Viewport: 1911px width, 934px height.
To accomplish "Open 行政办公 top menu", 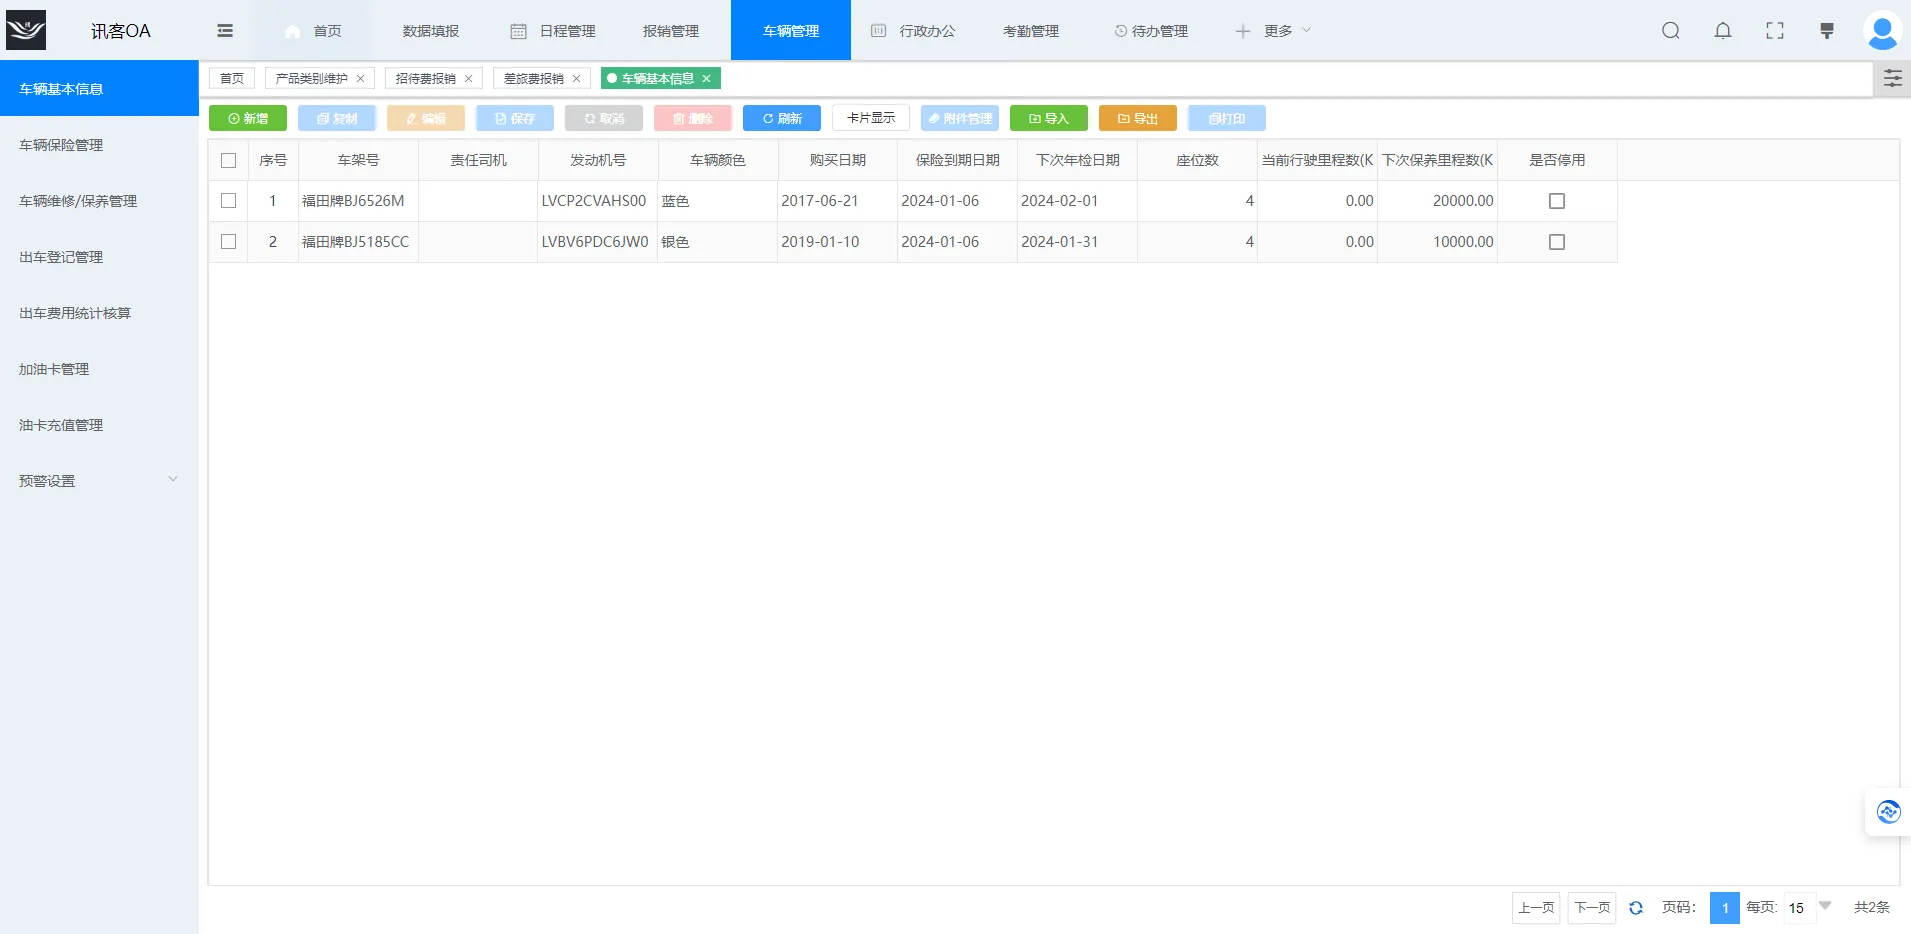I will click(x=913, y=31).
